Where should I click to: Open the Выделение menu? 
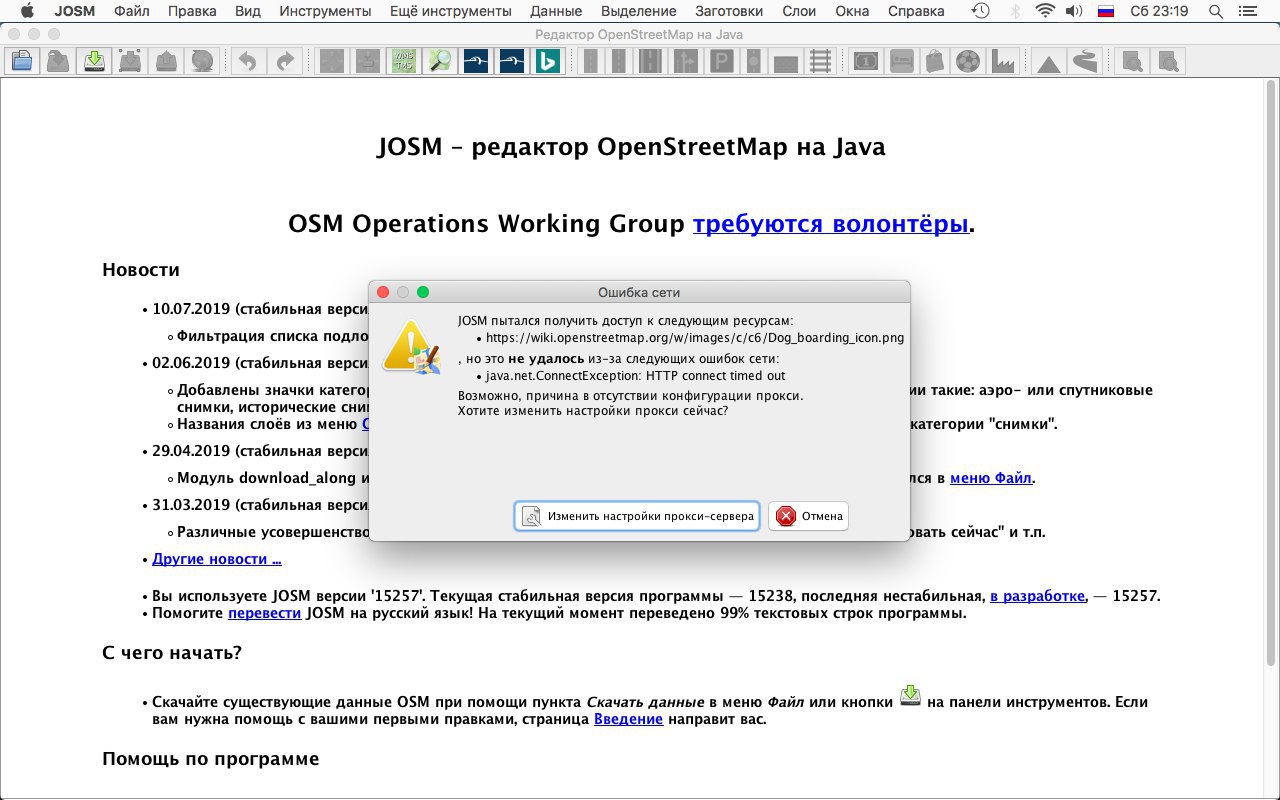639,11
